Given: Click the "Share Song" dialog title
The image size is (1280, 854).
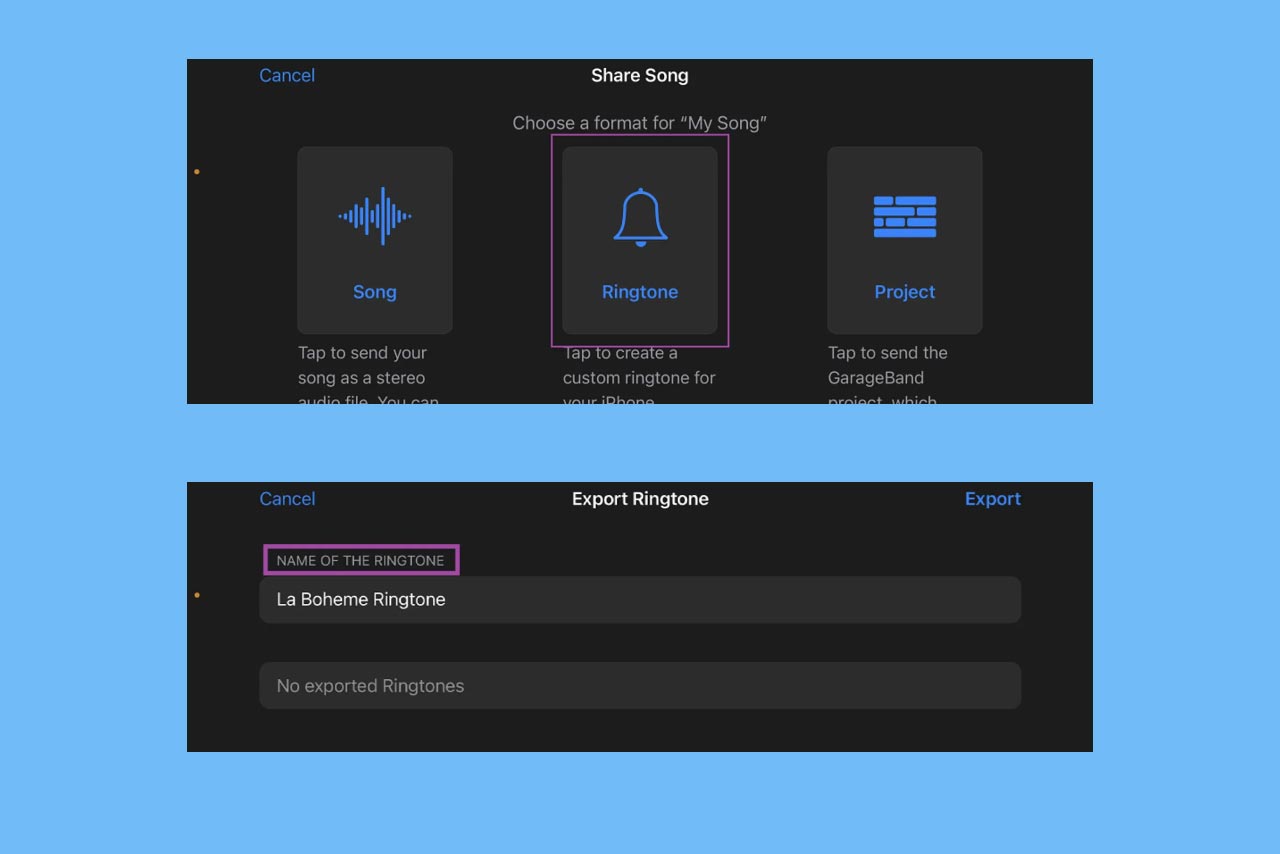Looking at the screenshot, I should [x=640, y=76].
